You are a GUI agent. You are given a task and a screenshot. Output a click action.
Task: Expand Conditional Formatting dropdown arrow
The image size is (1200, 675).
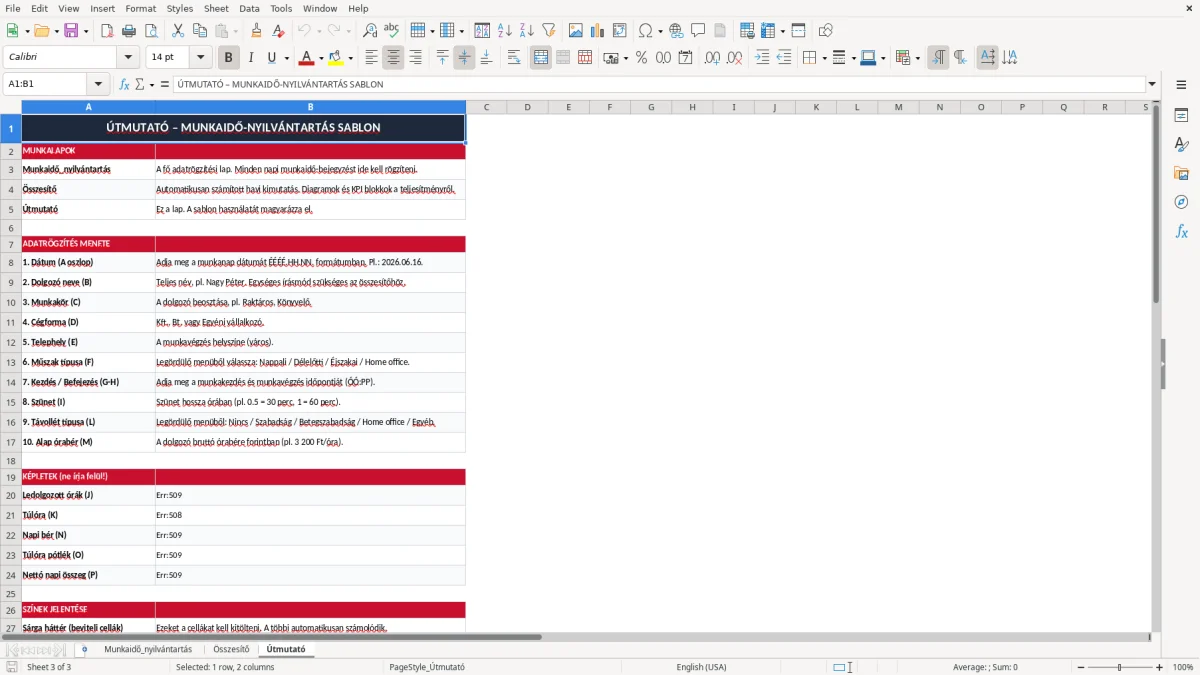[917, 58]
